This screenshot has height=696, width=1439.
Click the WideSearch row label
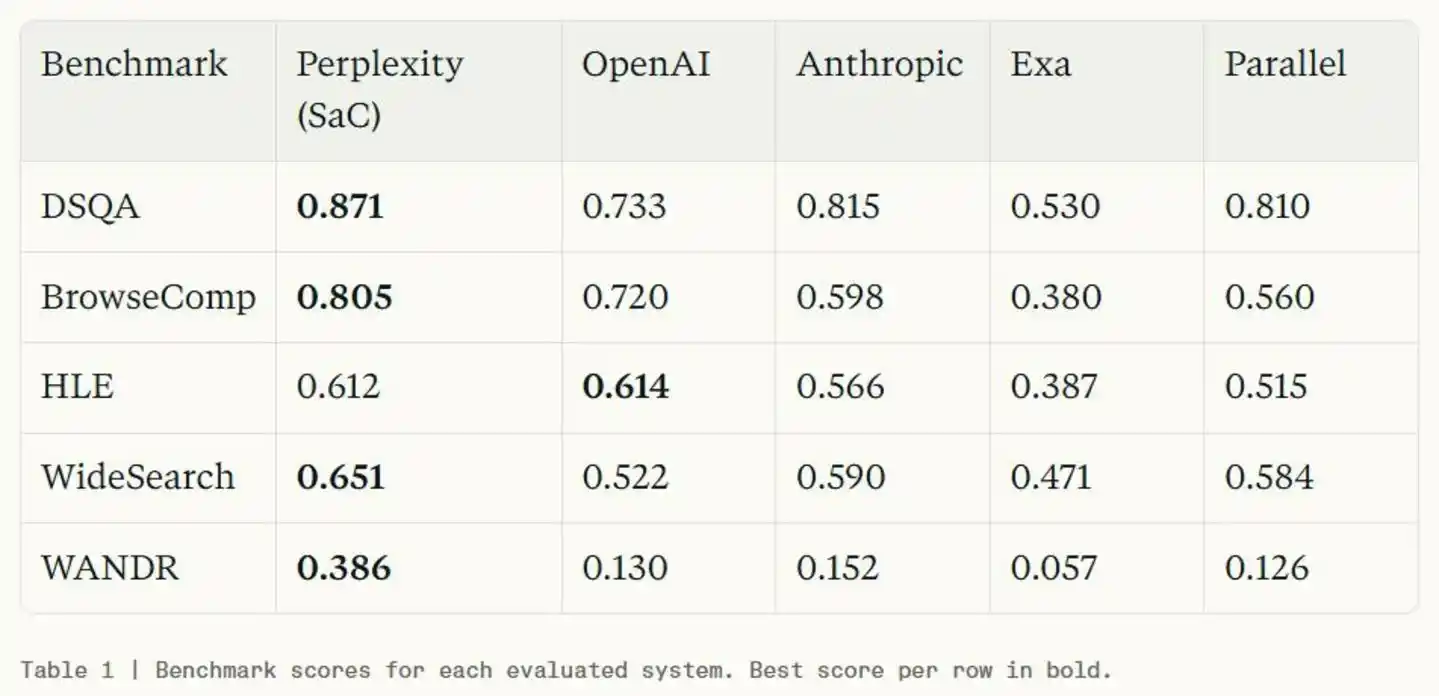[x=138, y=477]
